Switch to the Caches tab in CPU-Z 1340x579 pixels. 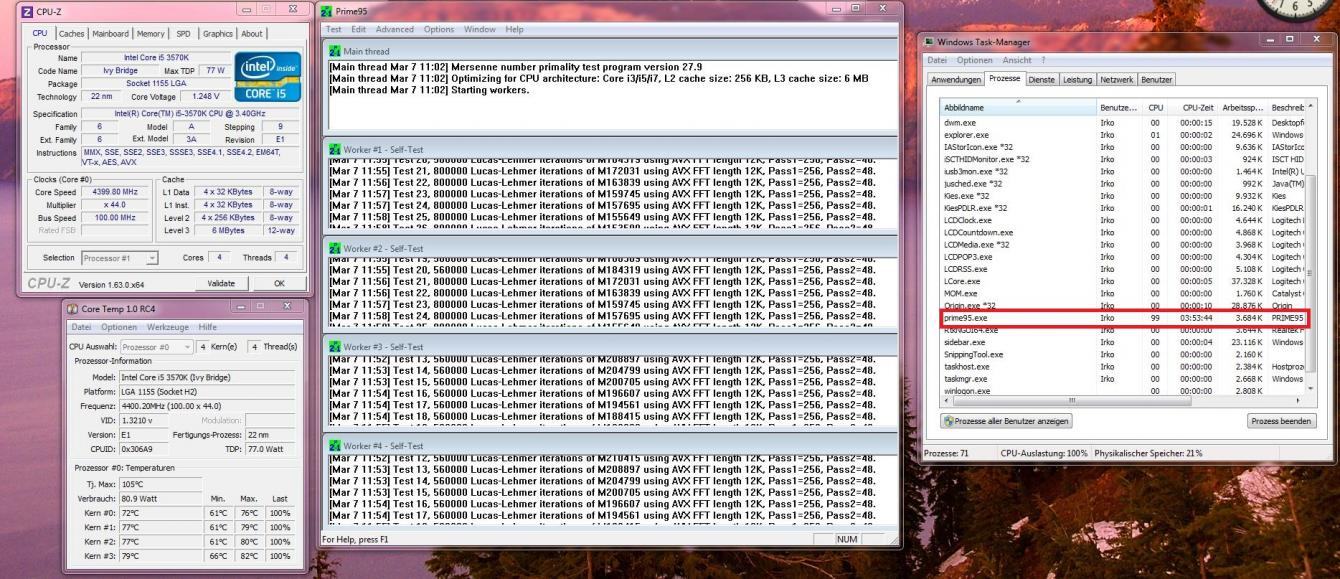coord(73,34)
